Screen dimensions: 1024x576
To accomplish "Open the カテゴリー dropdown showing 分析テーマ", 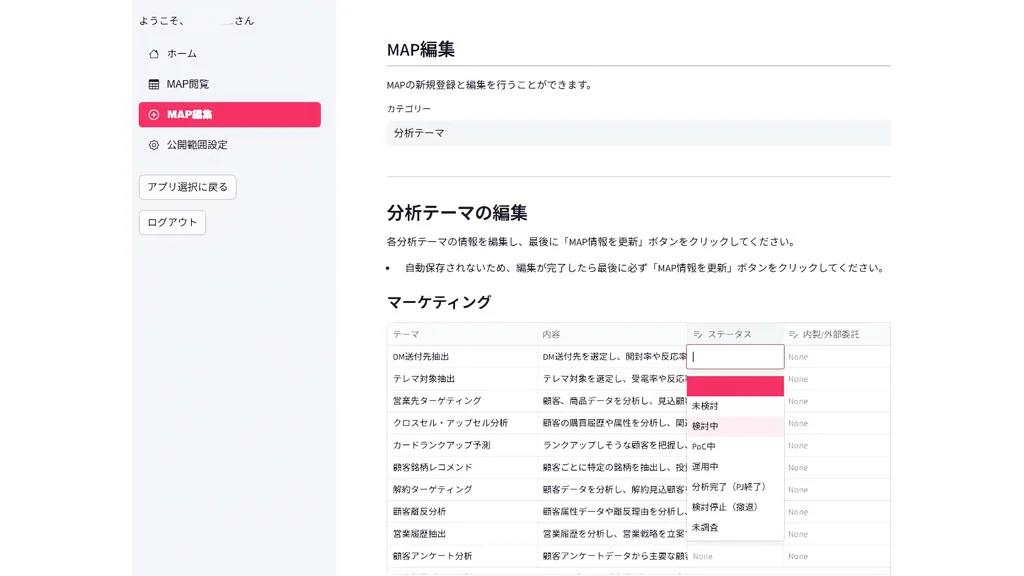I will coord(638,133).
